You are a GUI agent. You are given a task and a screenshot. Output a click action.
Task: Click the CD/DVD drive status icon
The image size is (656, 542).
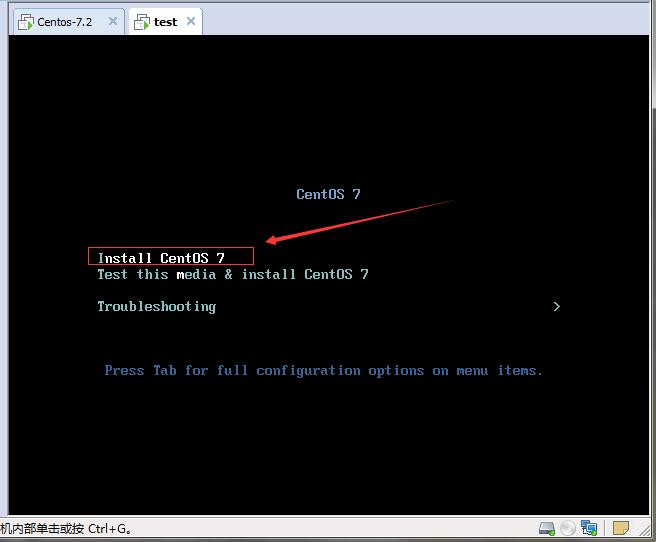click(568, 528)
